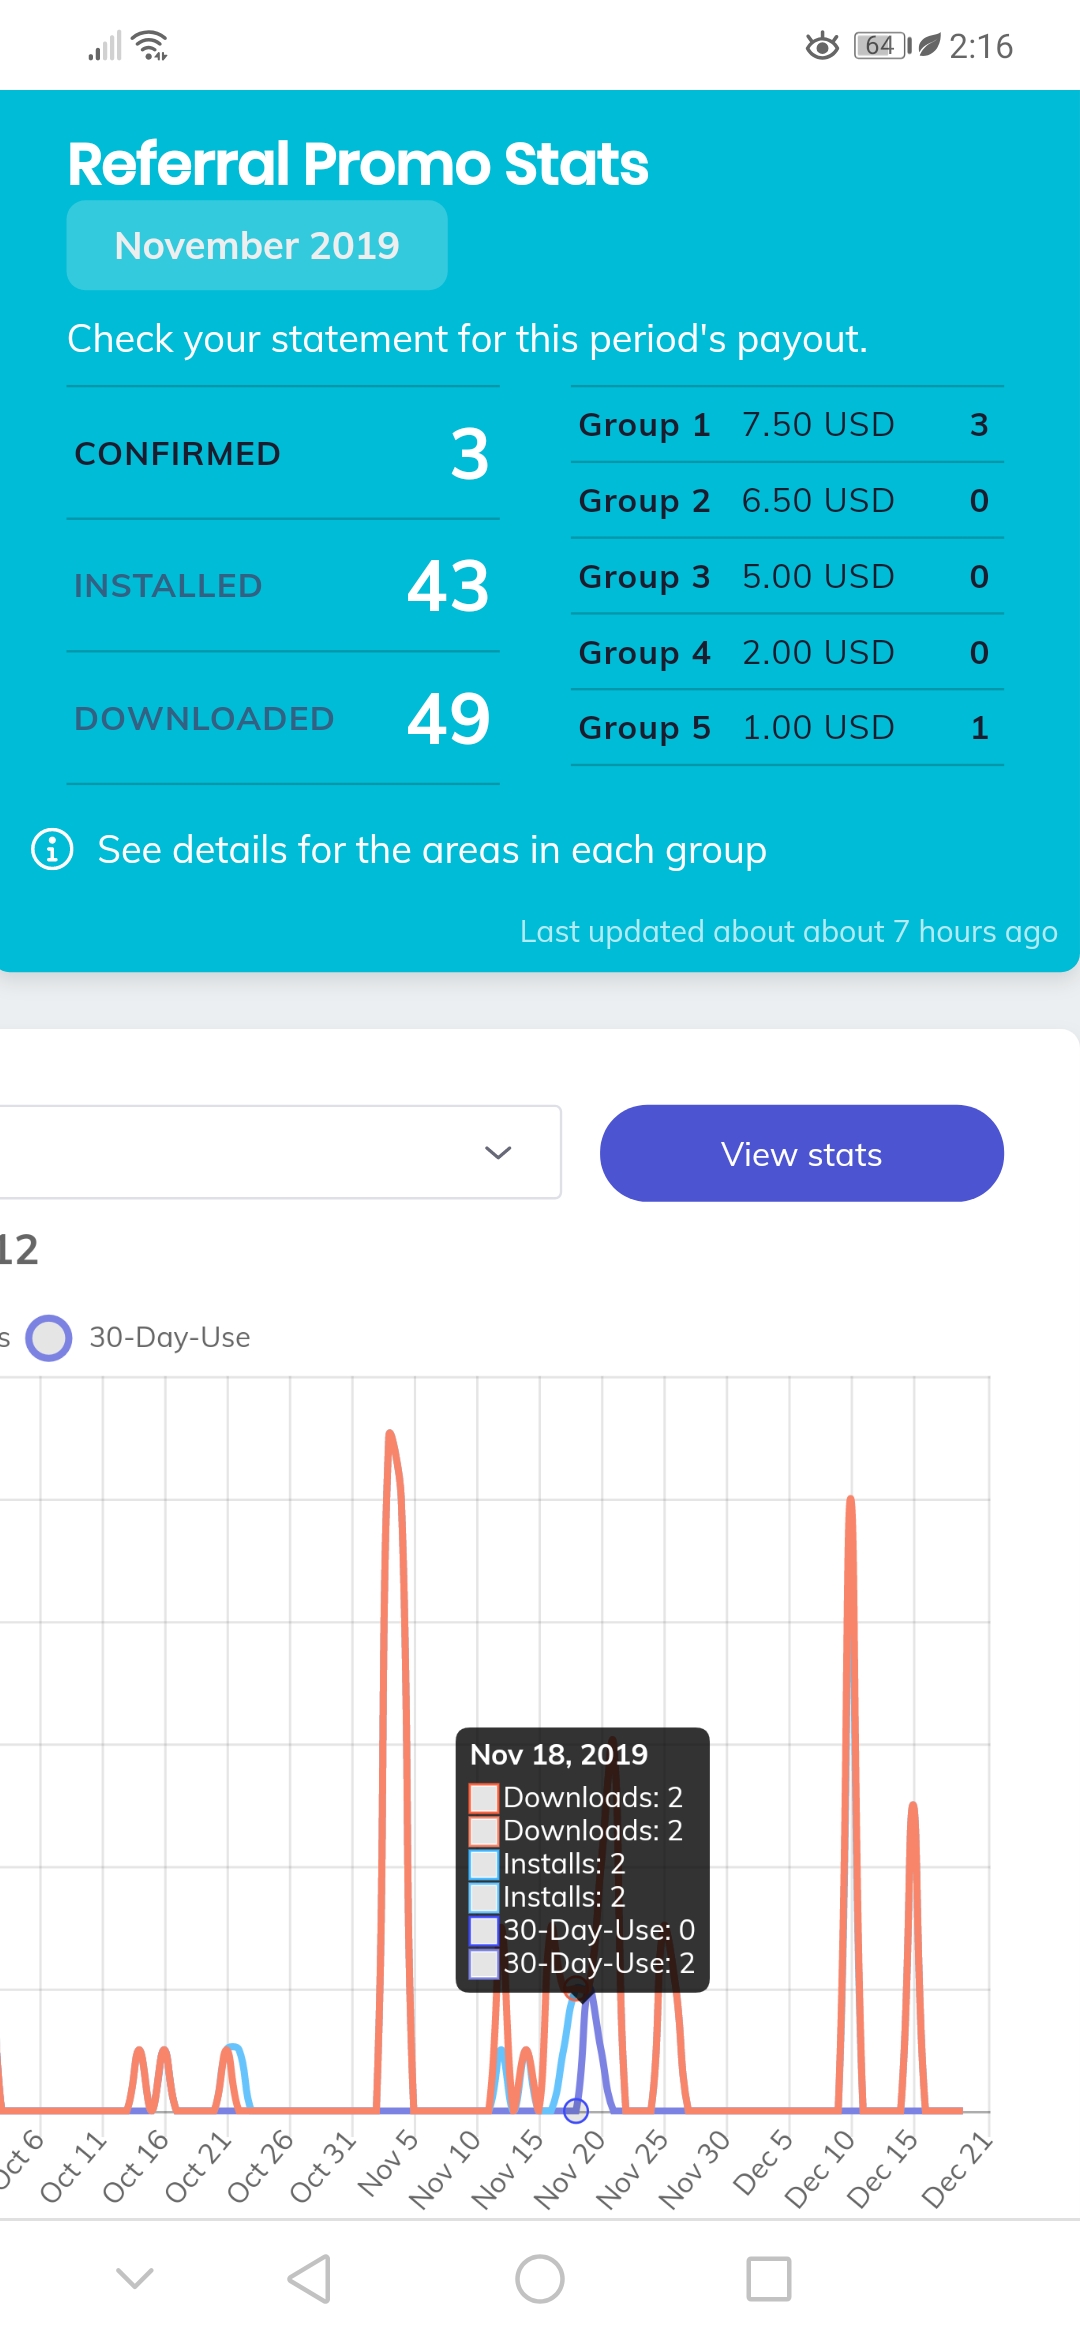Toggle the 30-Day-Use legend series
The width and height of the screenshot is (1080, 2340).
[139, 1338]
